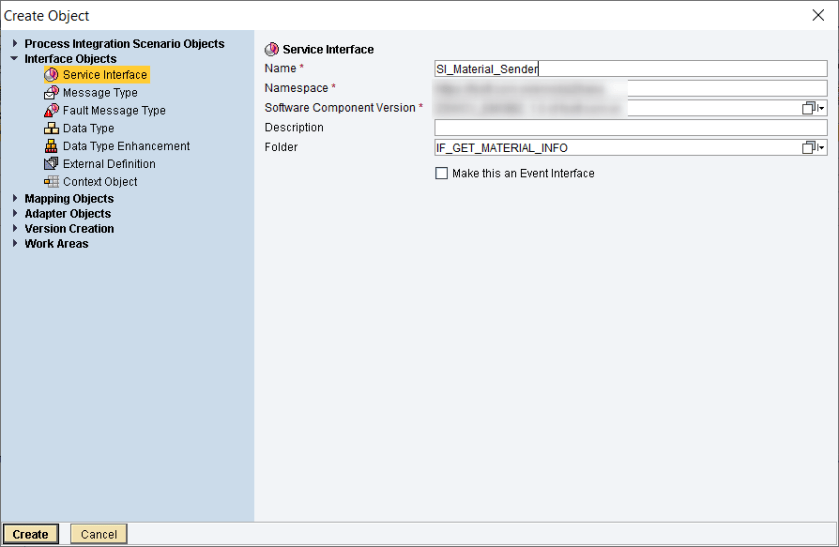Click the External Definition icon
839x547 pixels.
coord(52,164)
